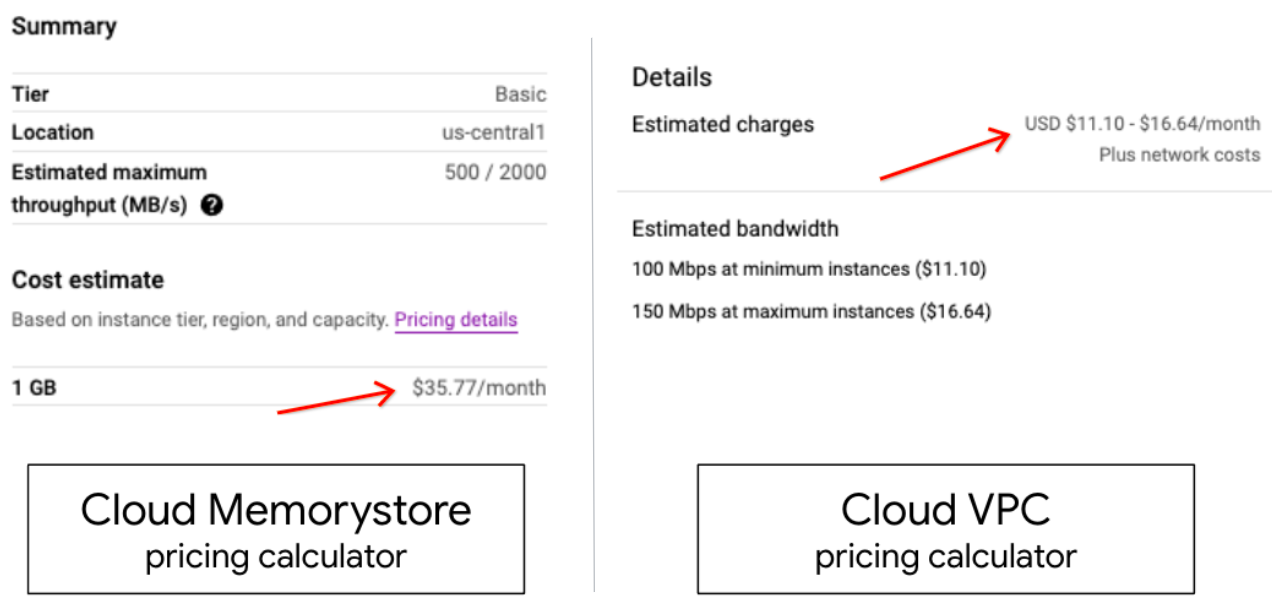The image size is (1272, 604).
Task: Click the USD $11.10 - $16.64/month amount
Action: pos(1142,124)
